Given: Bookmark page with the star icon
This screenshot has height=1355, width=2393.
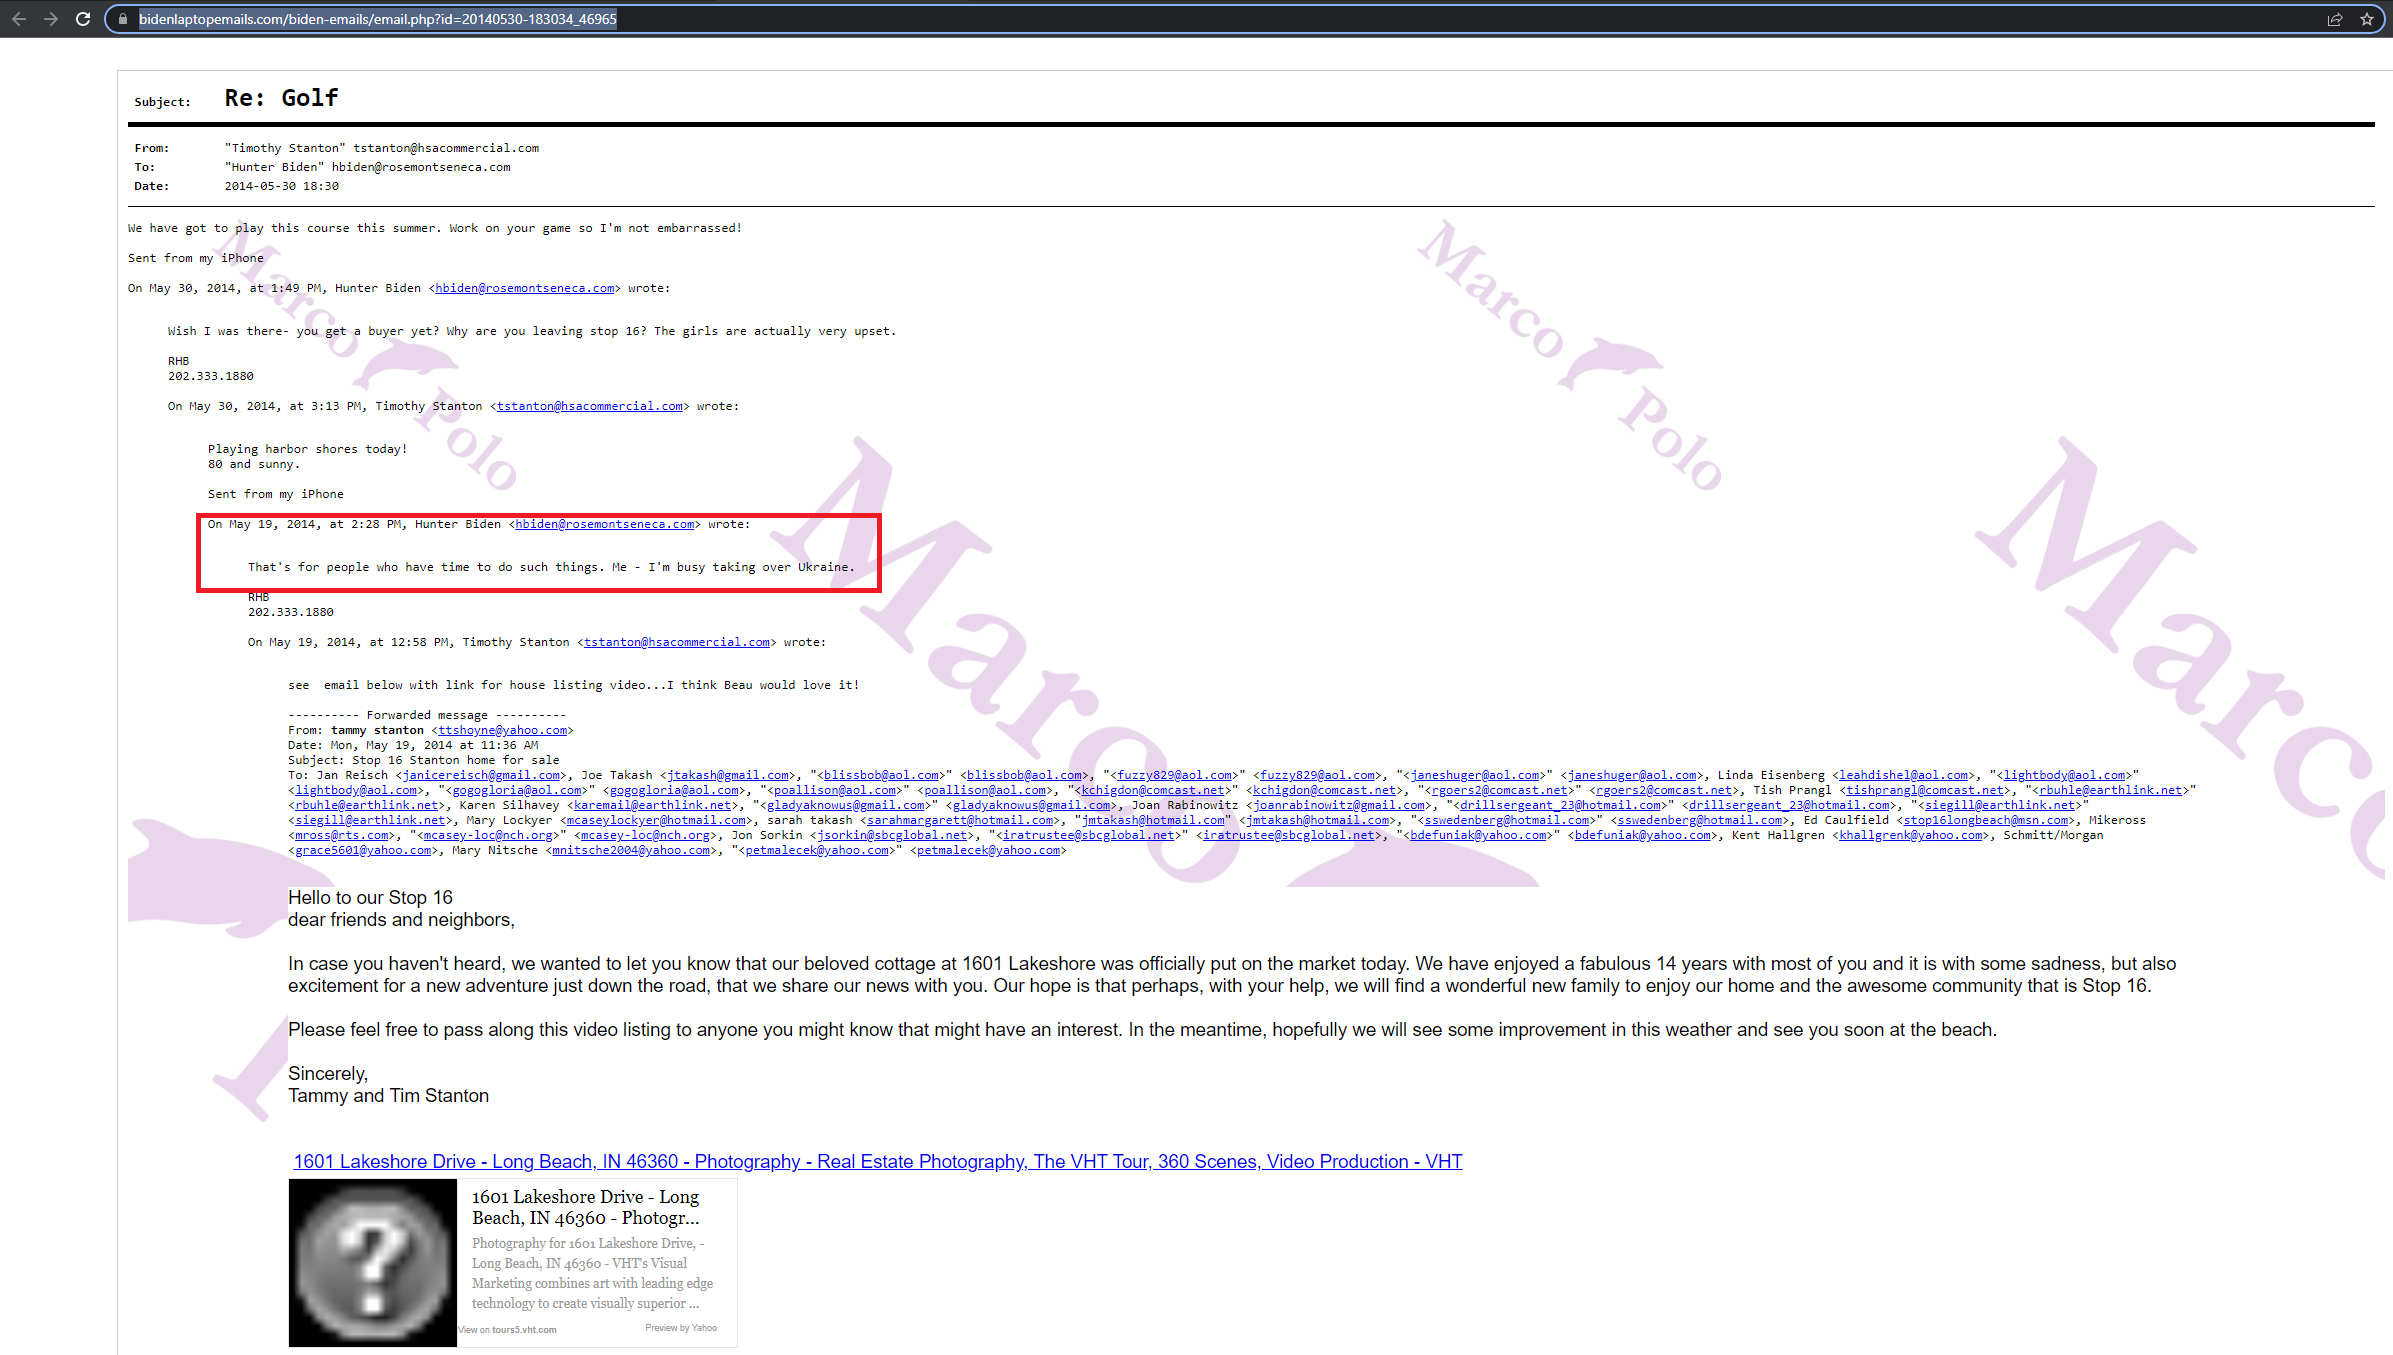Looking at the screenshot, I should pos(2367,19).
